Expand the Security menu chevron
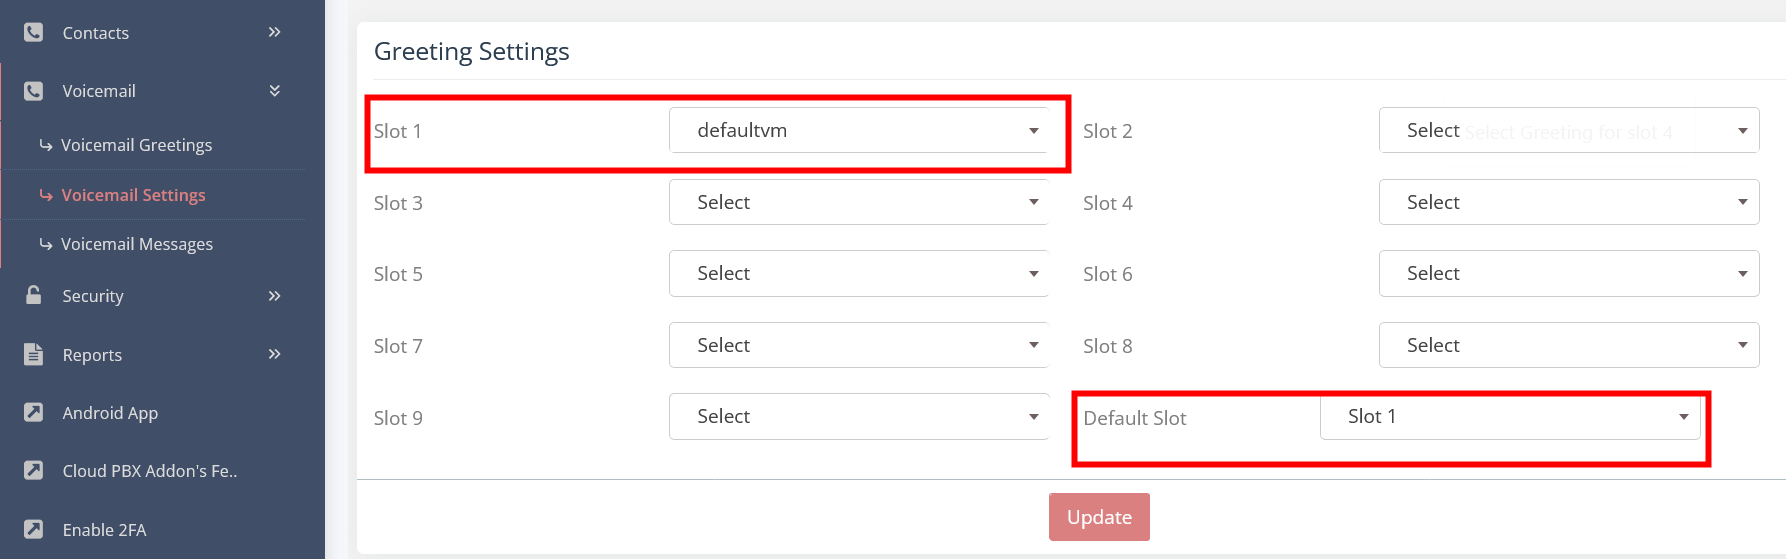The image size is (1786, 559). point(275,296)
